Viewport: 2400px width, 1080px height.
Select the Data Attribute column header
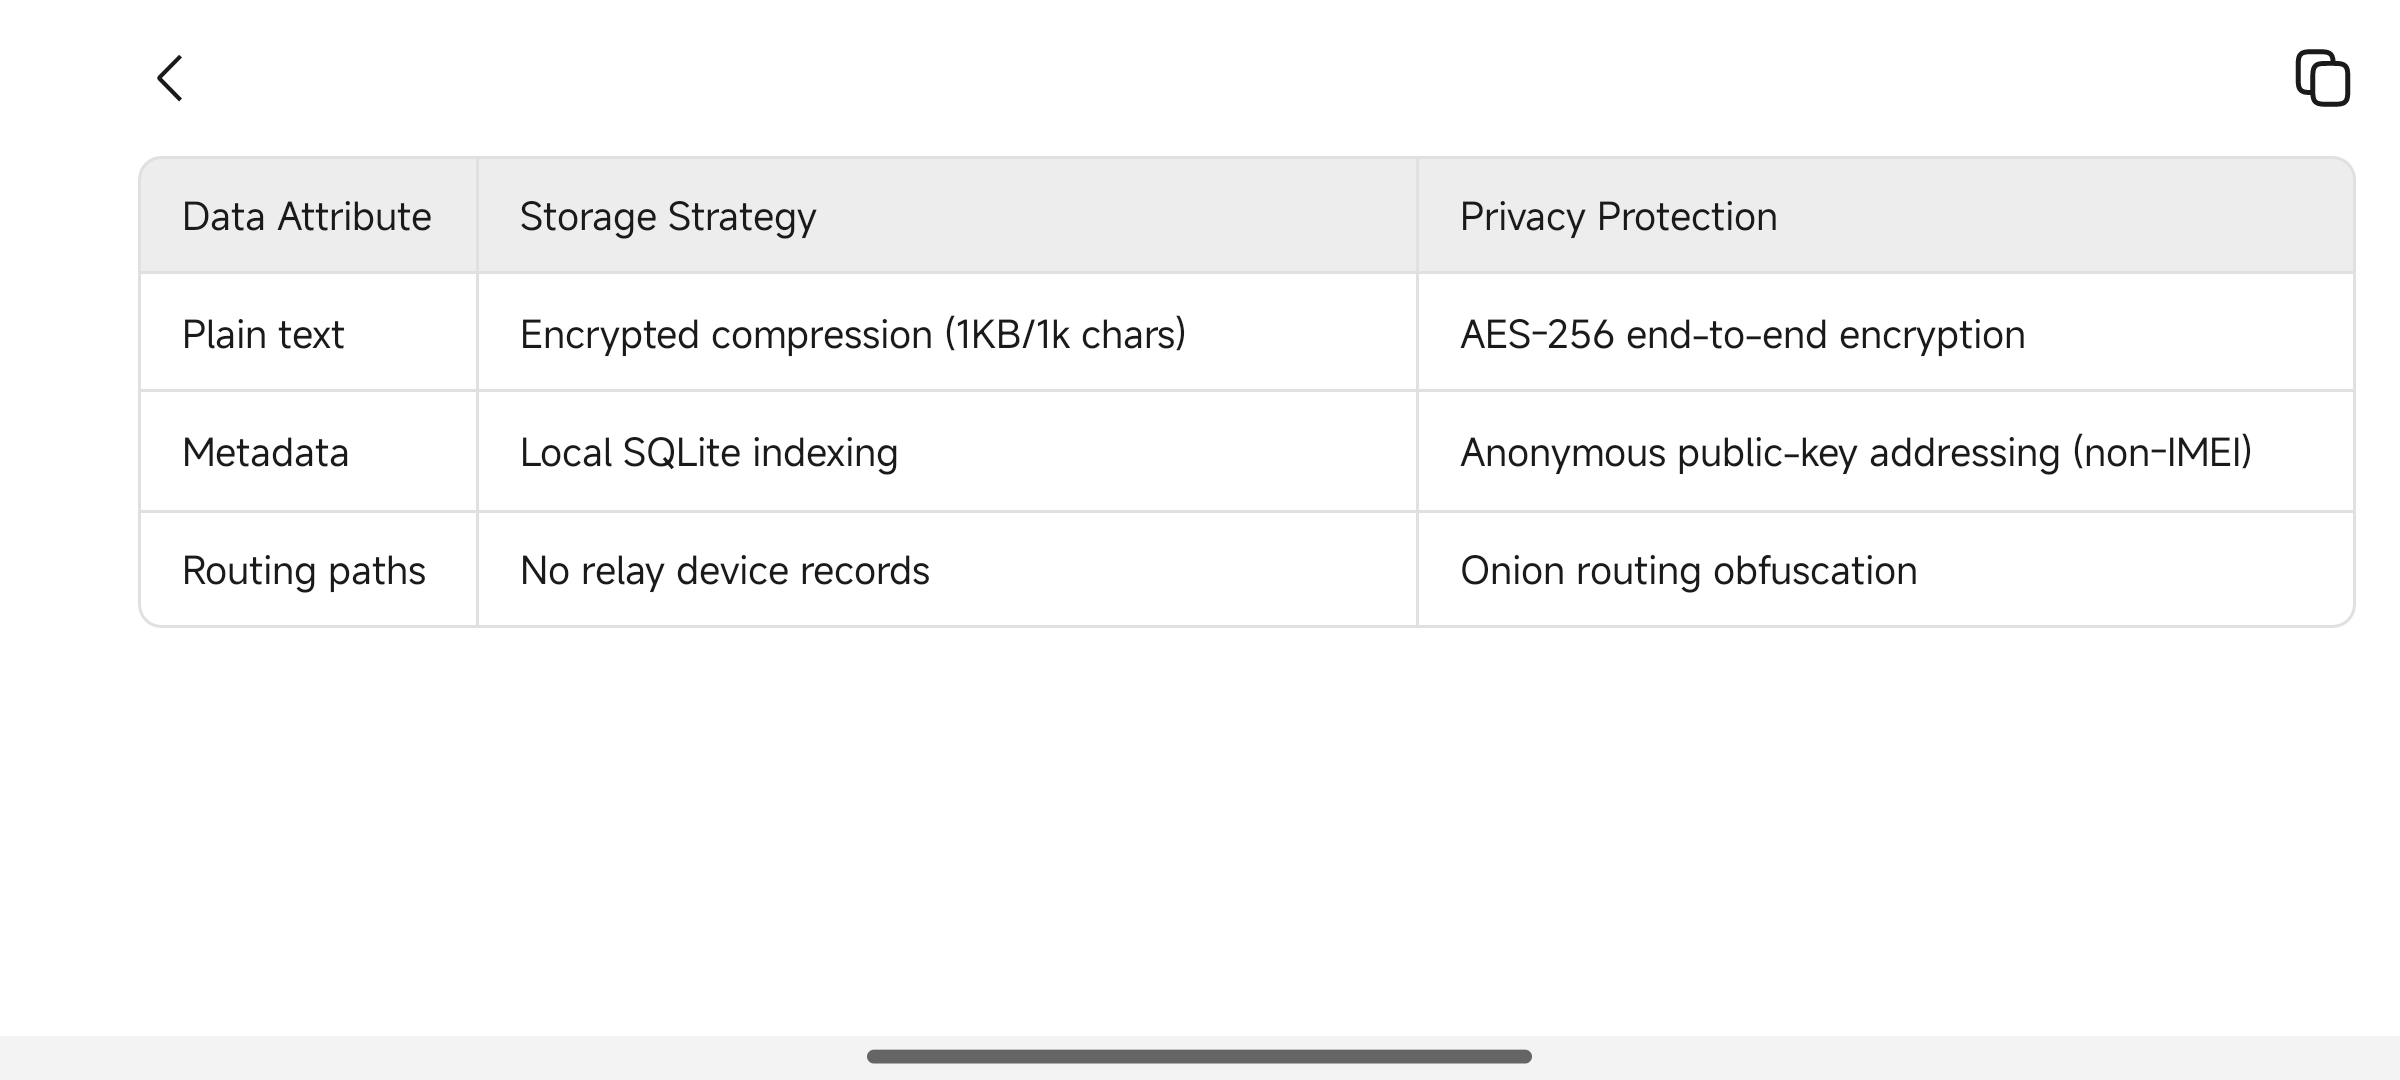click(307, 216)
